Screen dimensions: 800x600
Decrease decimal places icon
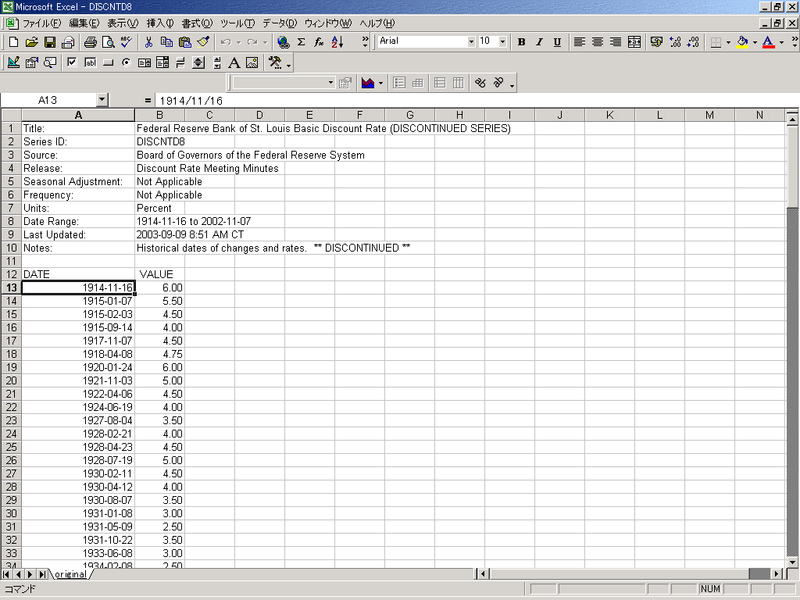pyautogui.click(x=693, y=42)
